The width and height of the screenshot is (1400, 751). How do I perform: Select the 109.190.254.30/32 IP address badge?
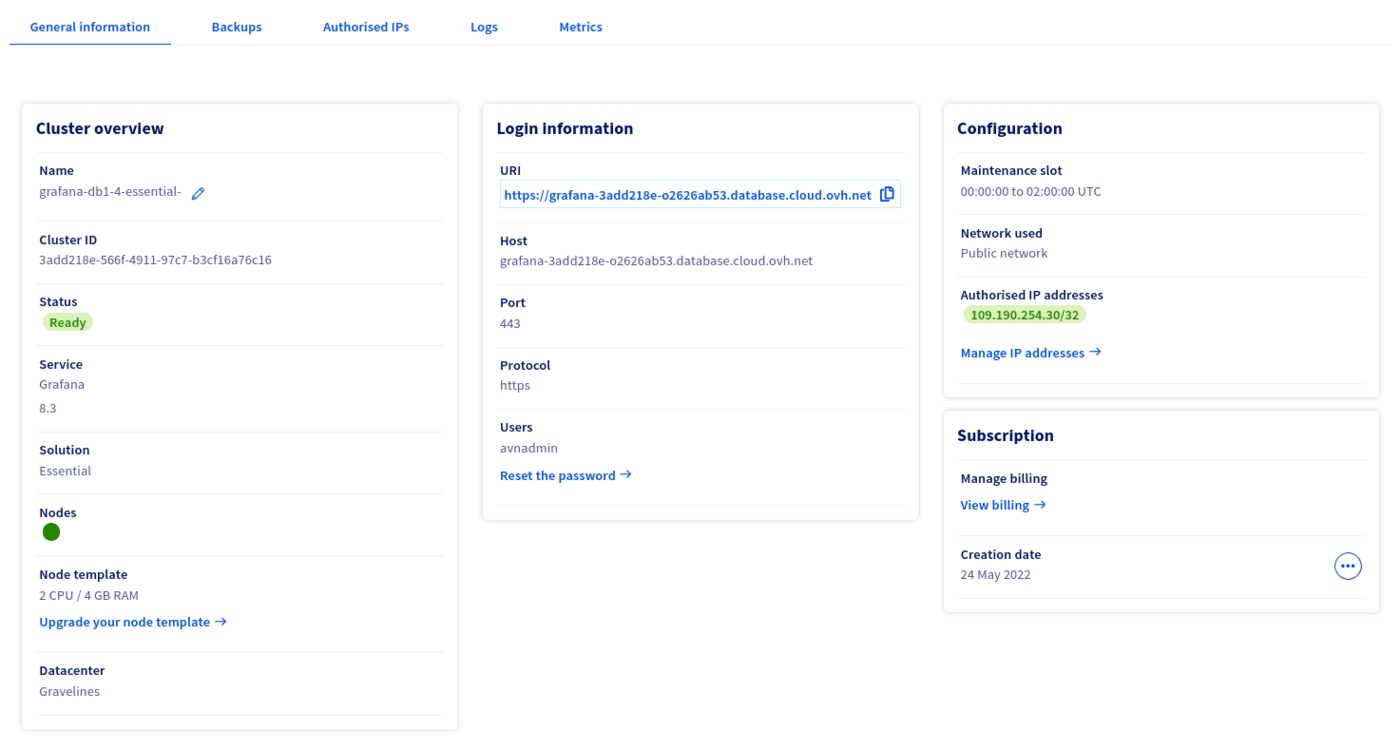1024,314
